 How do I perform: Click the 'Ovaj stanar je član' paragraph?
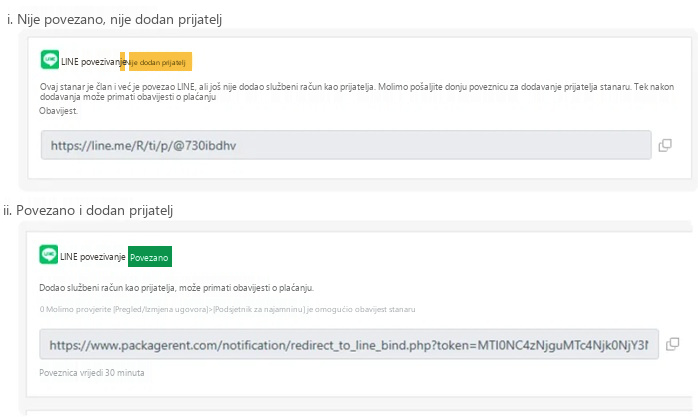pyautogui.click(x=357, y=92)
